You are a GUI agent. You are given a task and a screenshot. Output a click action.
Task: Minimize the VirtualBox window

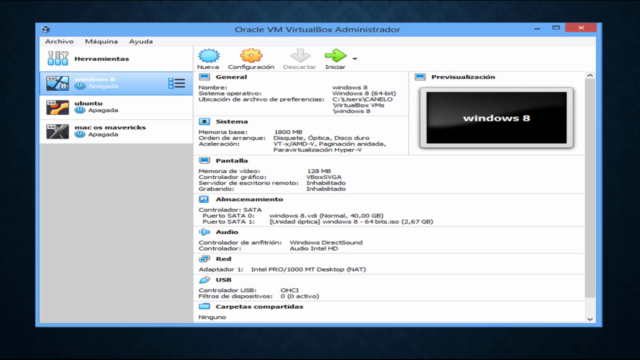pos(537,28)
